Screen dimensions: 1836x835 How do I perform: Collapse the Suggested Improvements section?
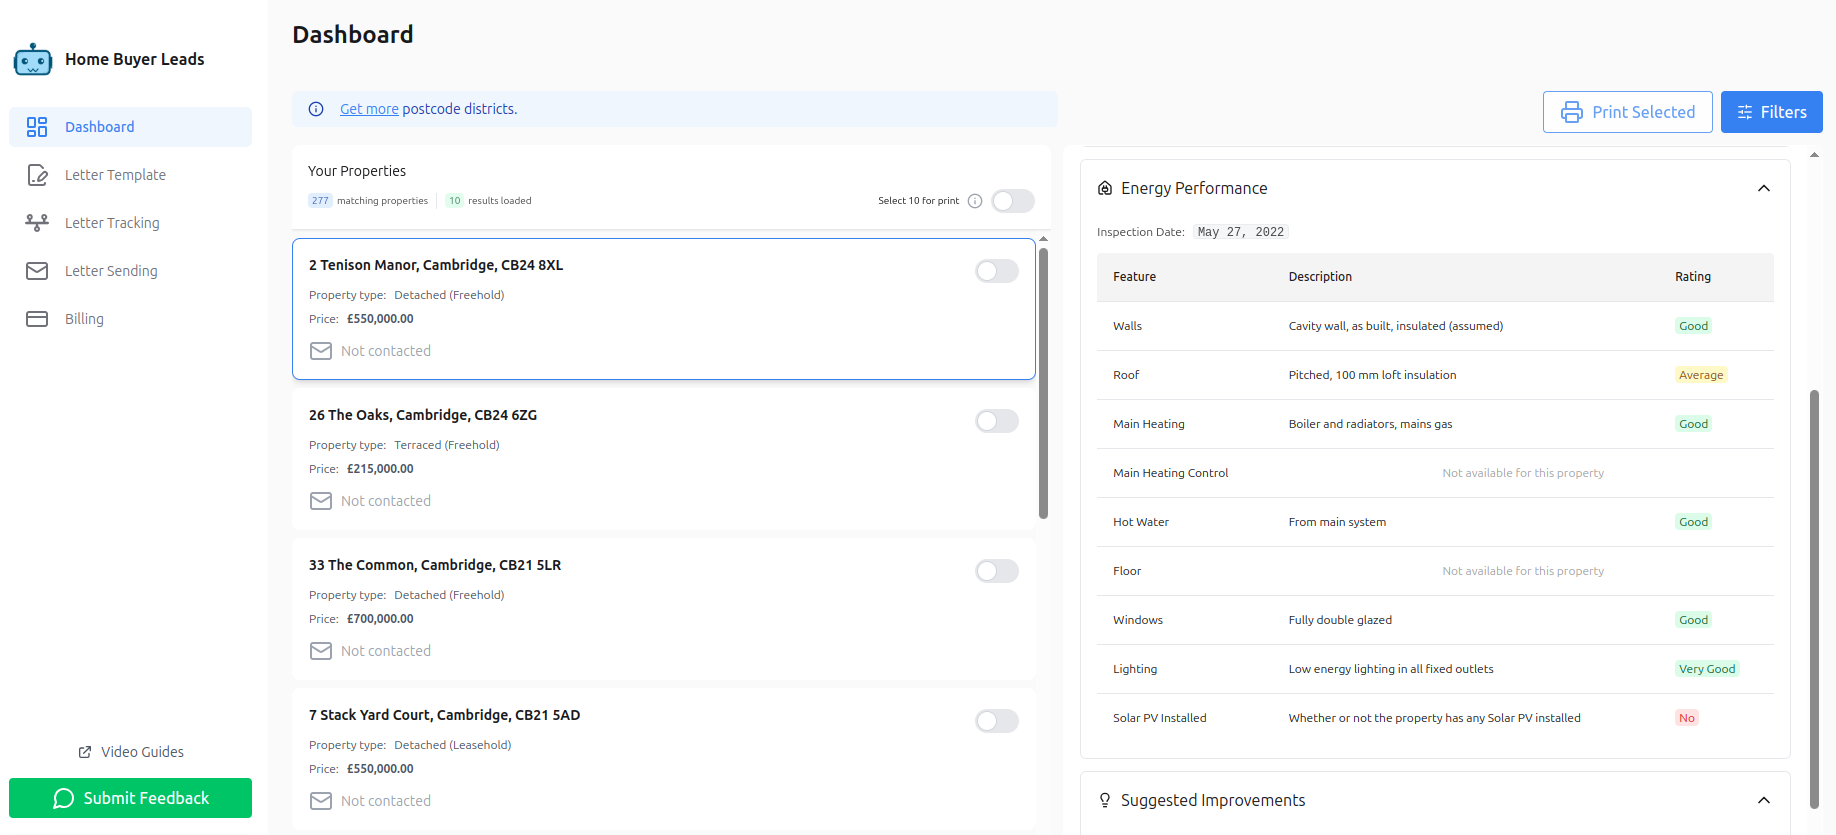point(1764,800)
